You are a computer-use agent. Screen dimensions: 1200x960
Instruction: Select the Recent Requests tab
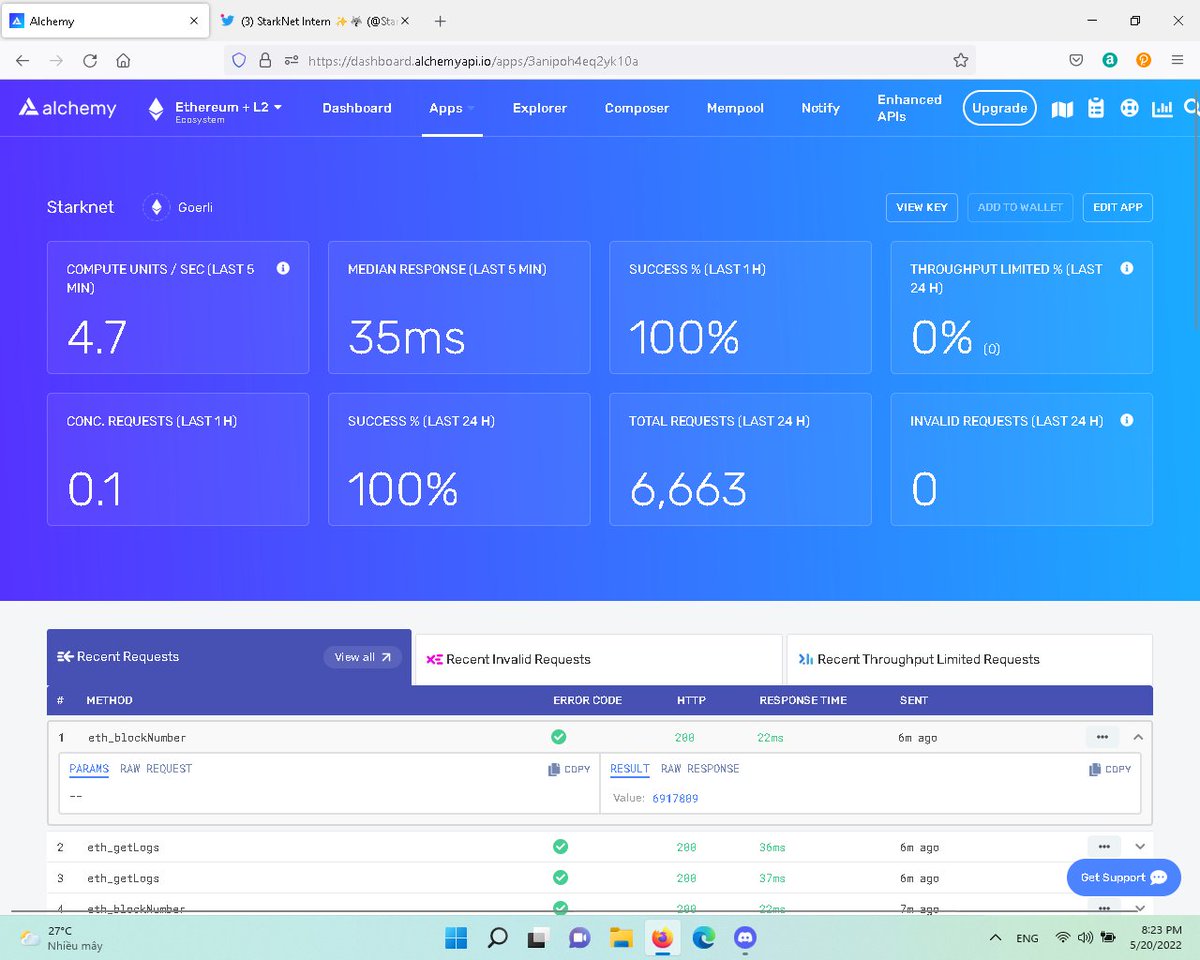coord(229,657)
